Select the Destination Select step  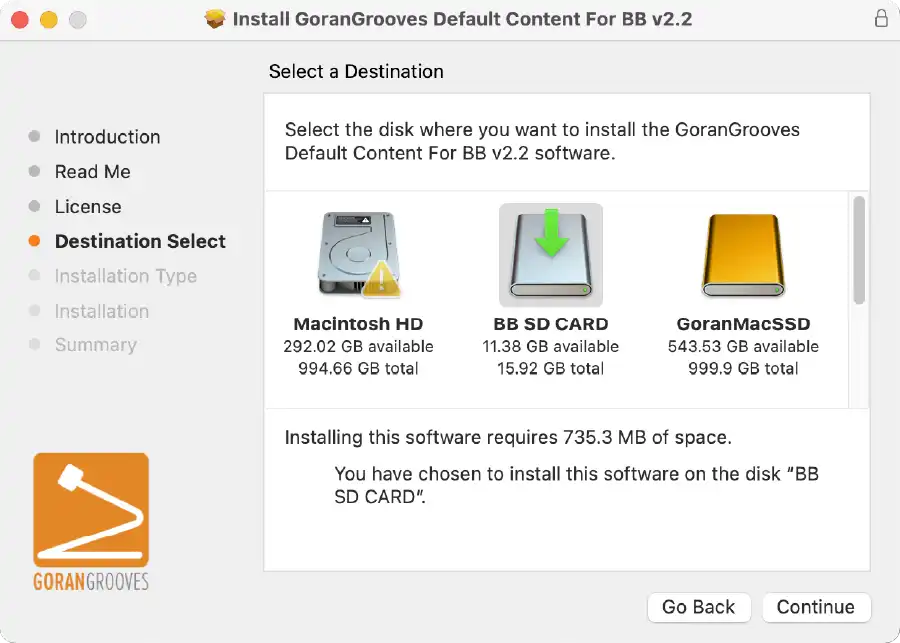point(140,241)
